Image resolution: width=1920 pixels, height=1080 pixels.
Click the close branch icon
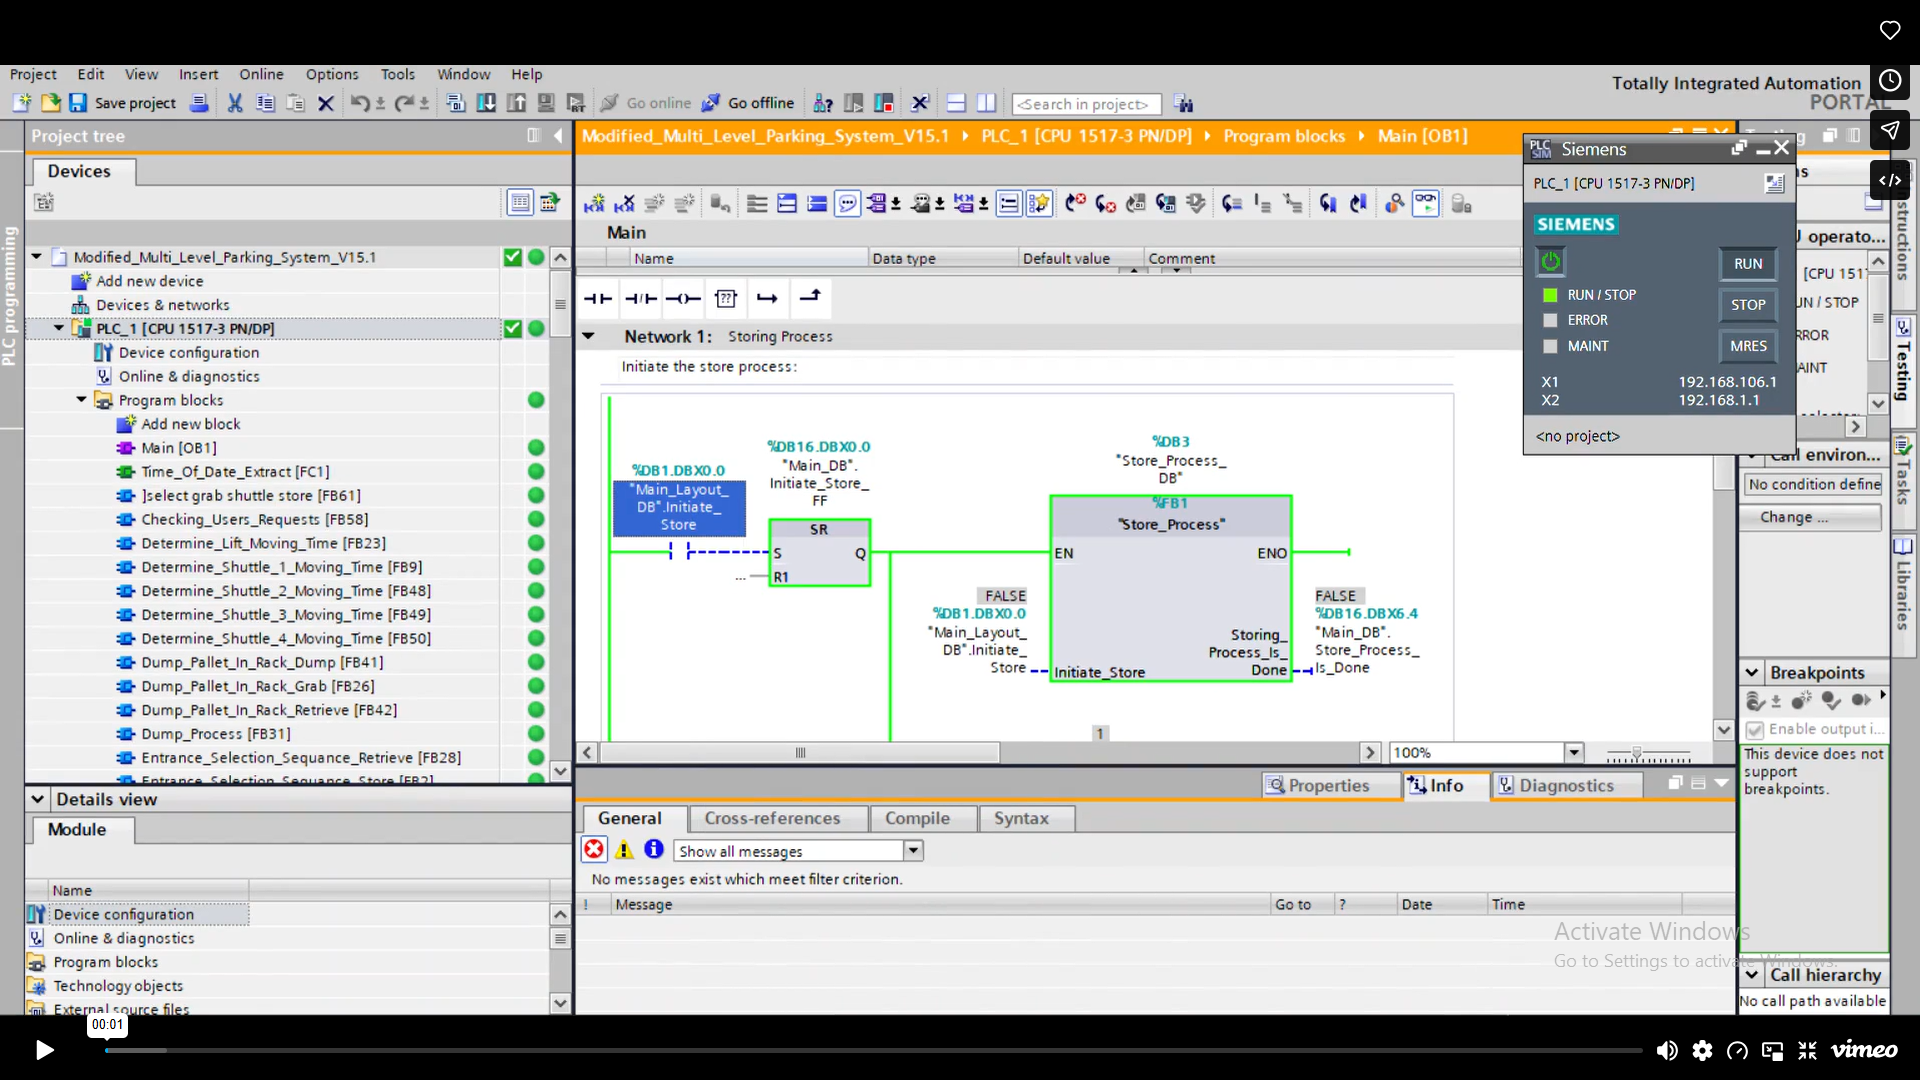[810, 297]
